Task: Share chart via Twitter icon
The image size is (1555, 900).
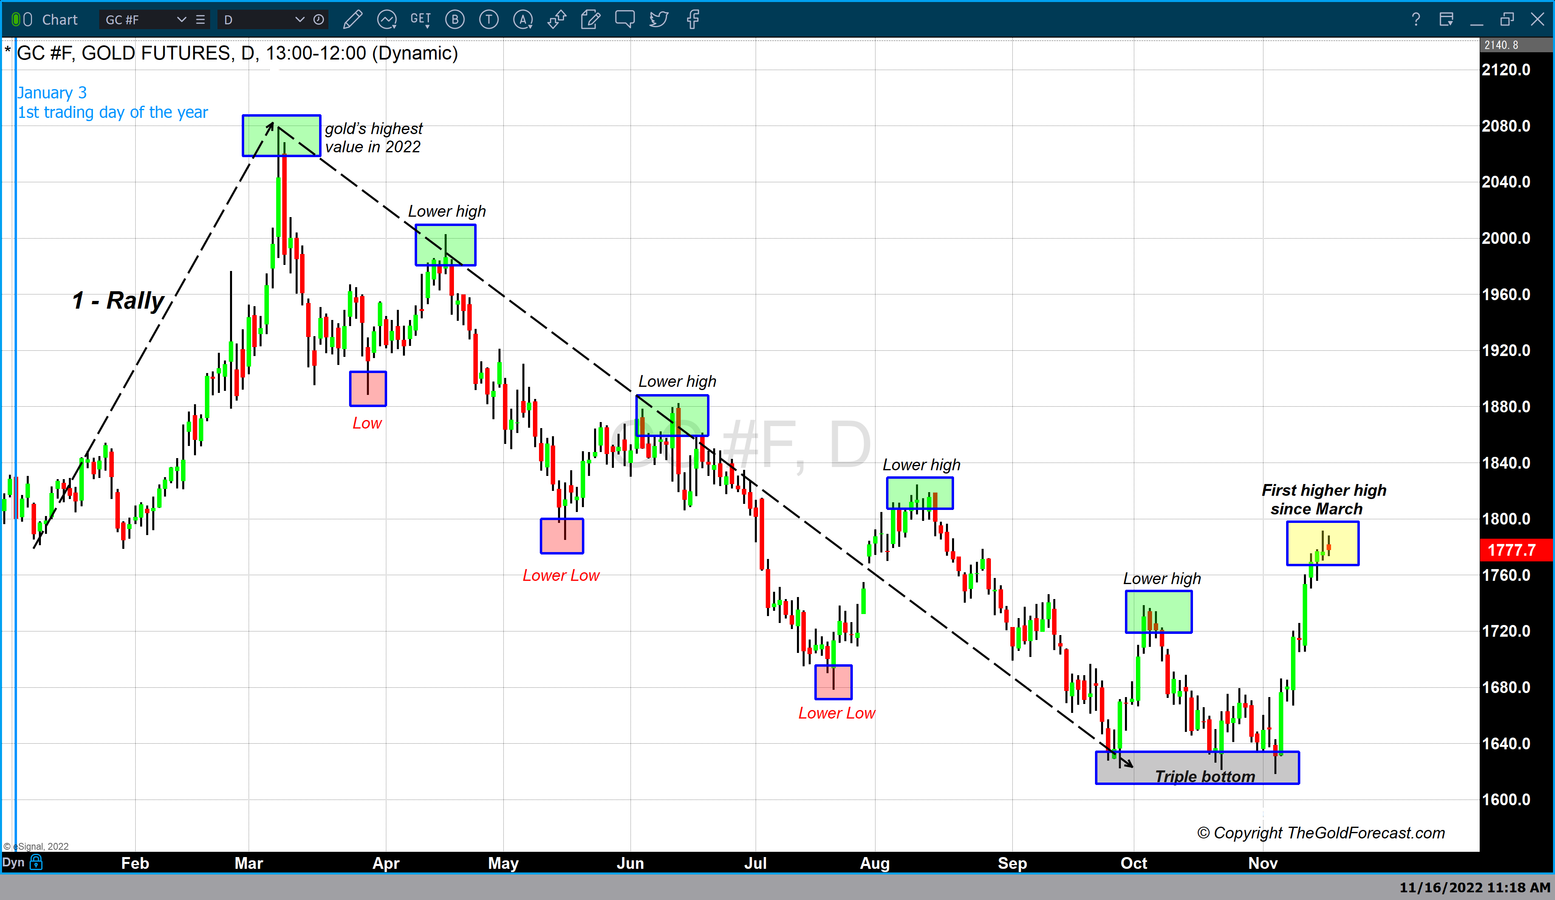Action: click(x=659, y=19)
